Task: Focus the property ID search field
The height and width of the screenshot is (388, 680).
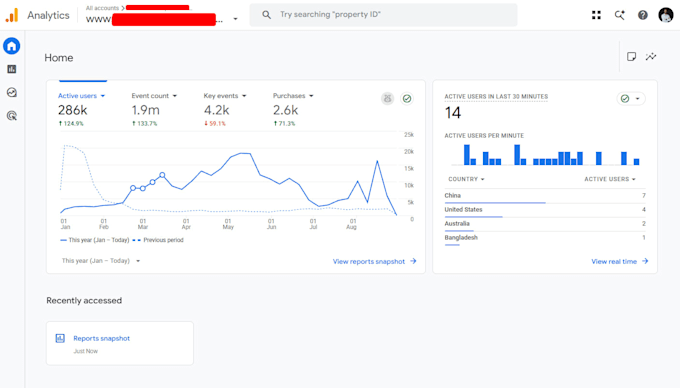Action: 383,15
